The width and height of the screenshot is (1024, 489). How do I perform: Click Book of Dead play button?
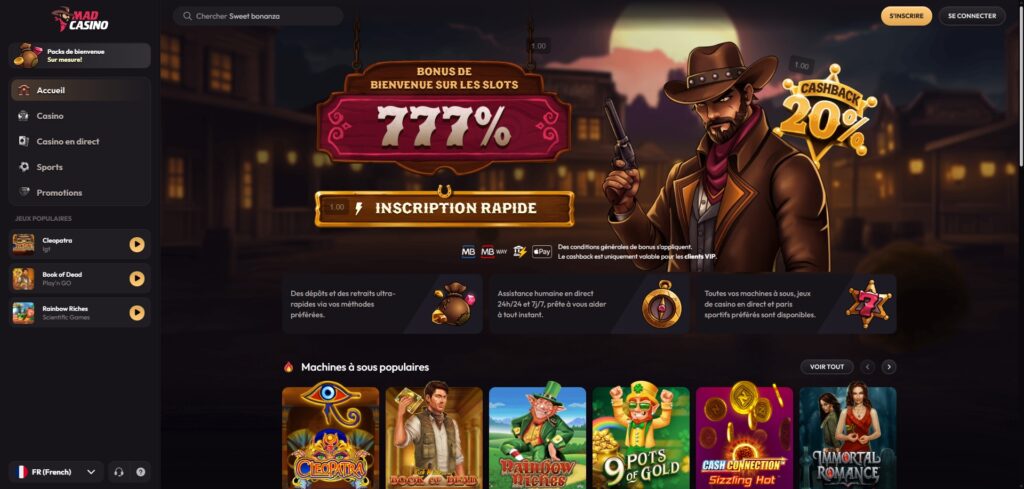136,279
